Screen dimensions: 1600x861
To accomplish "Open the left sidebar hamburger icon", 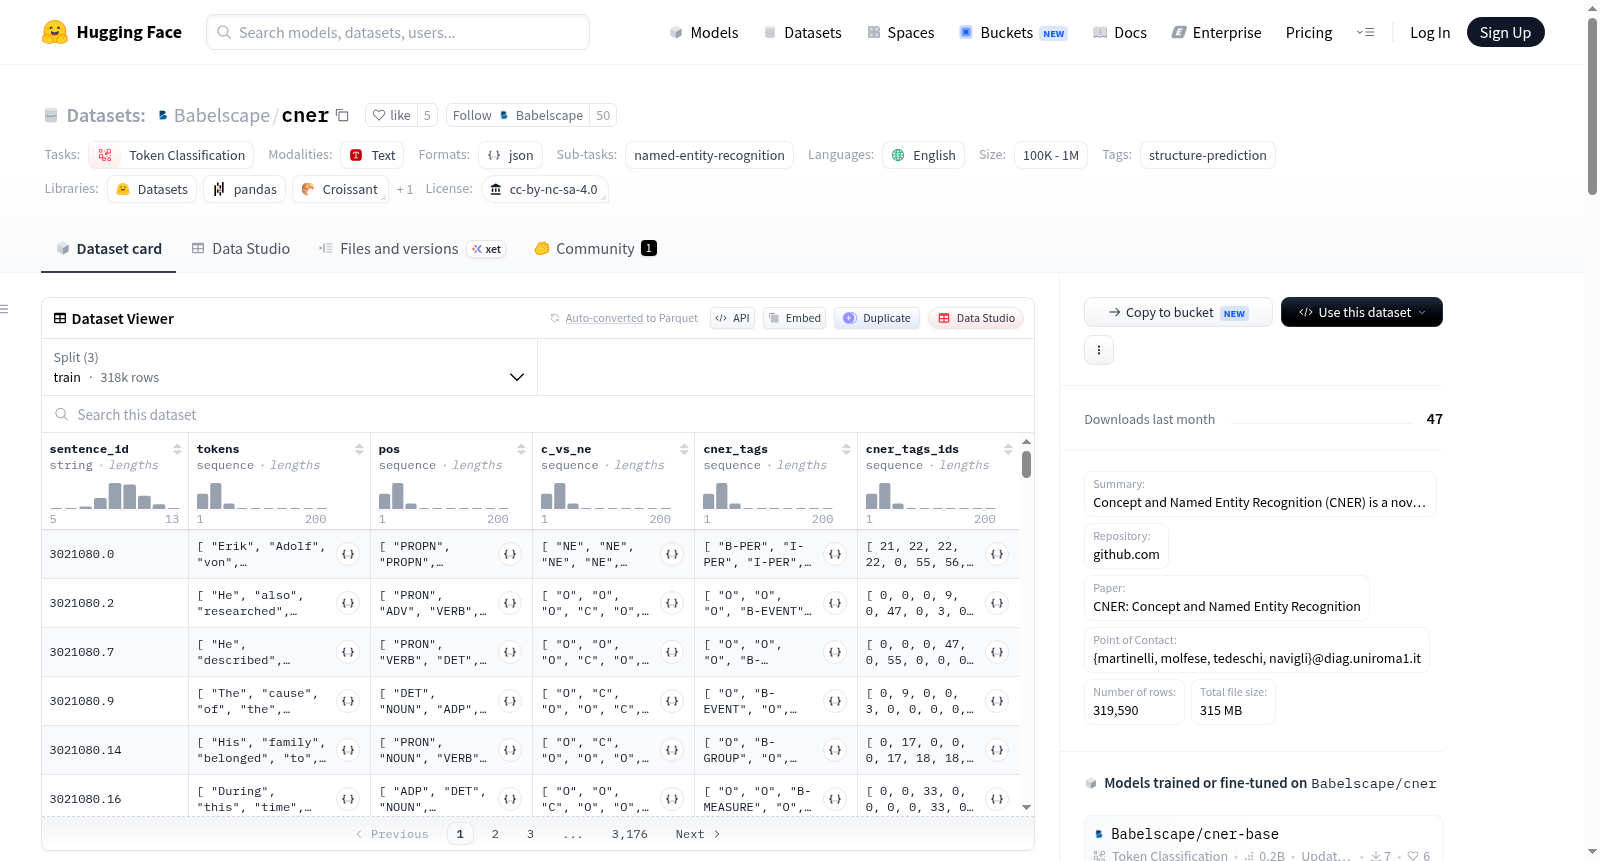I will (x=4, y=309).
